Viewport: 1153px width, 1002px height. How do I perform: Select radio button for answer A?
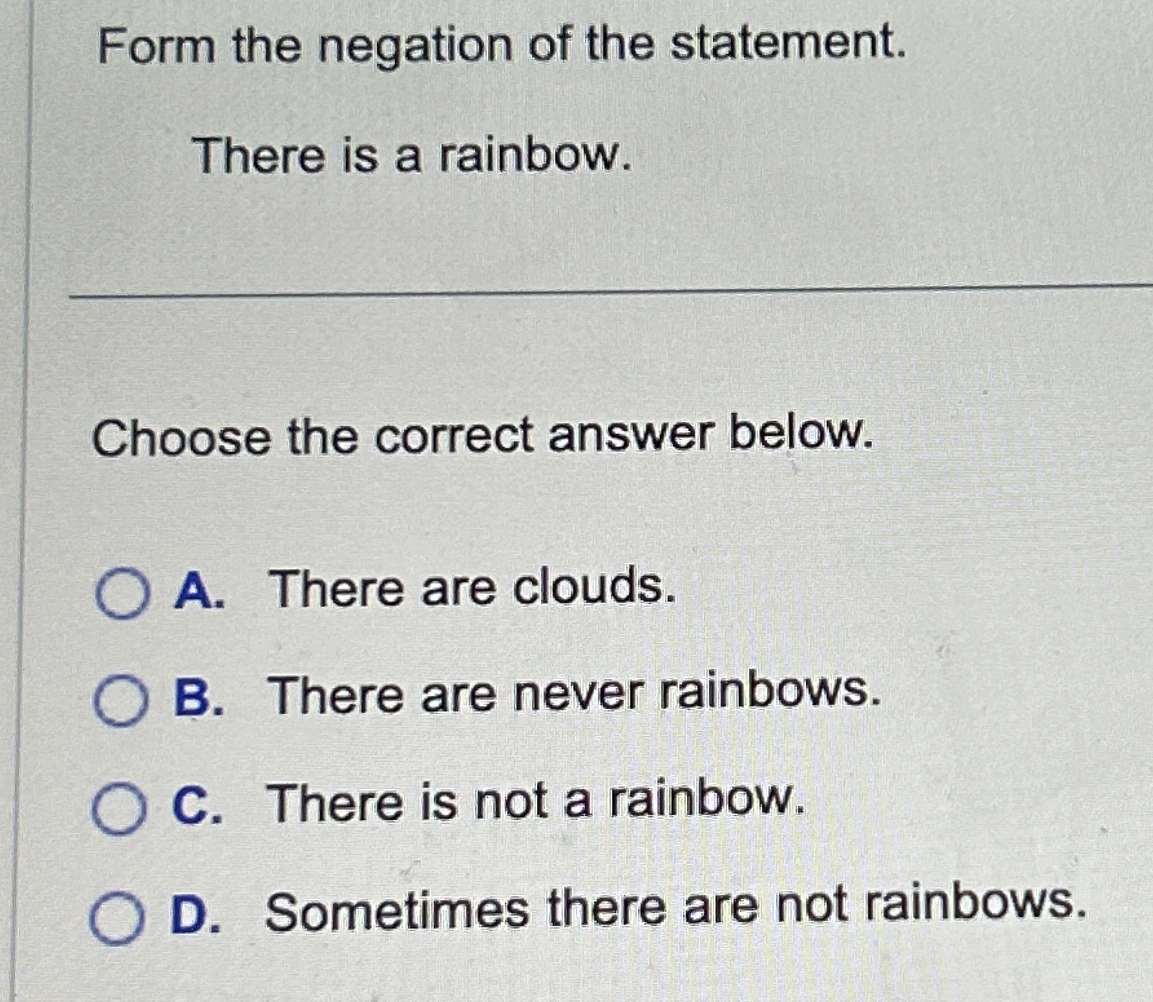[x=121, y=592]
